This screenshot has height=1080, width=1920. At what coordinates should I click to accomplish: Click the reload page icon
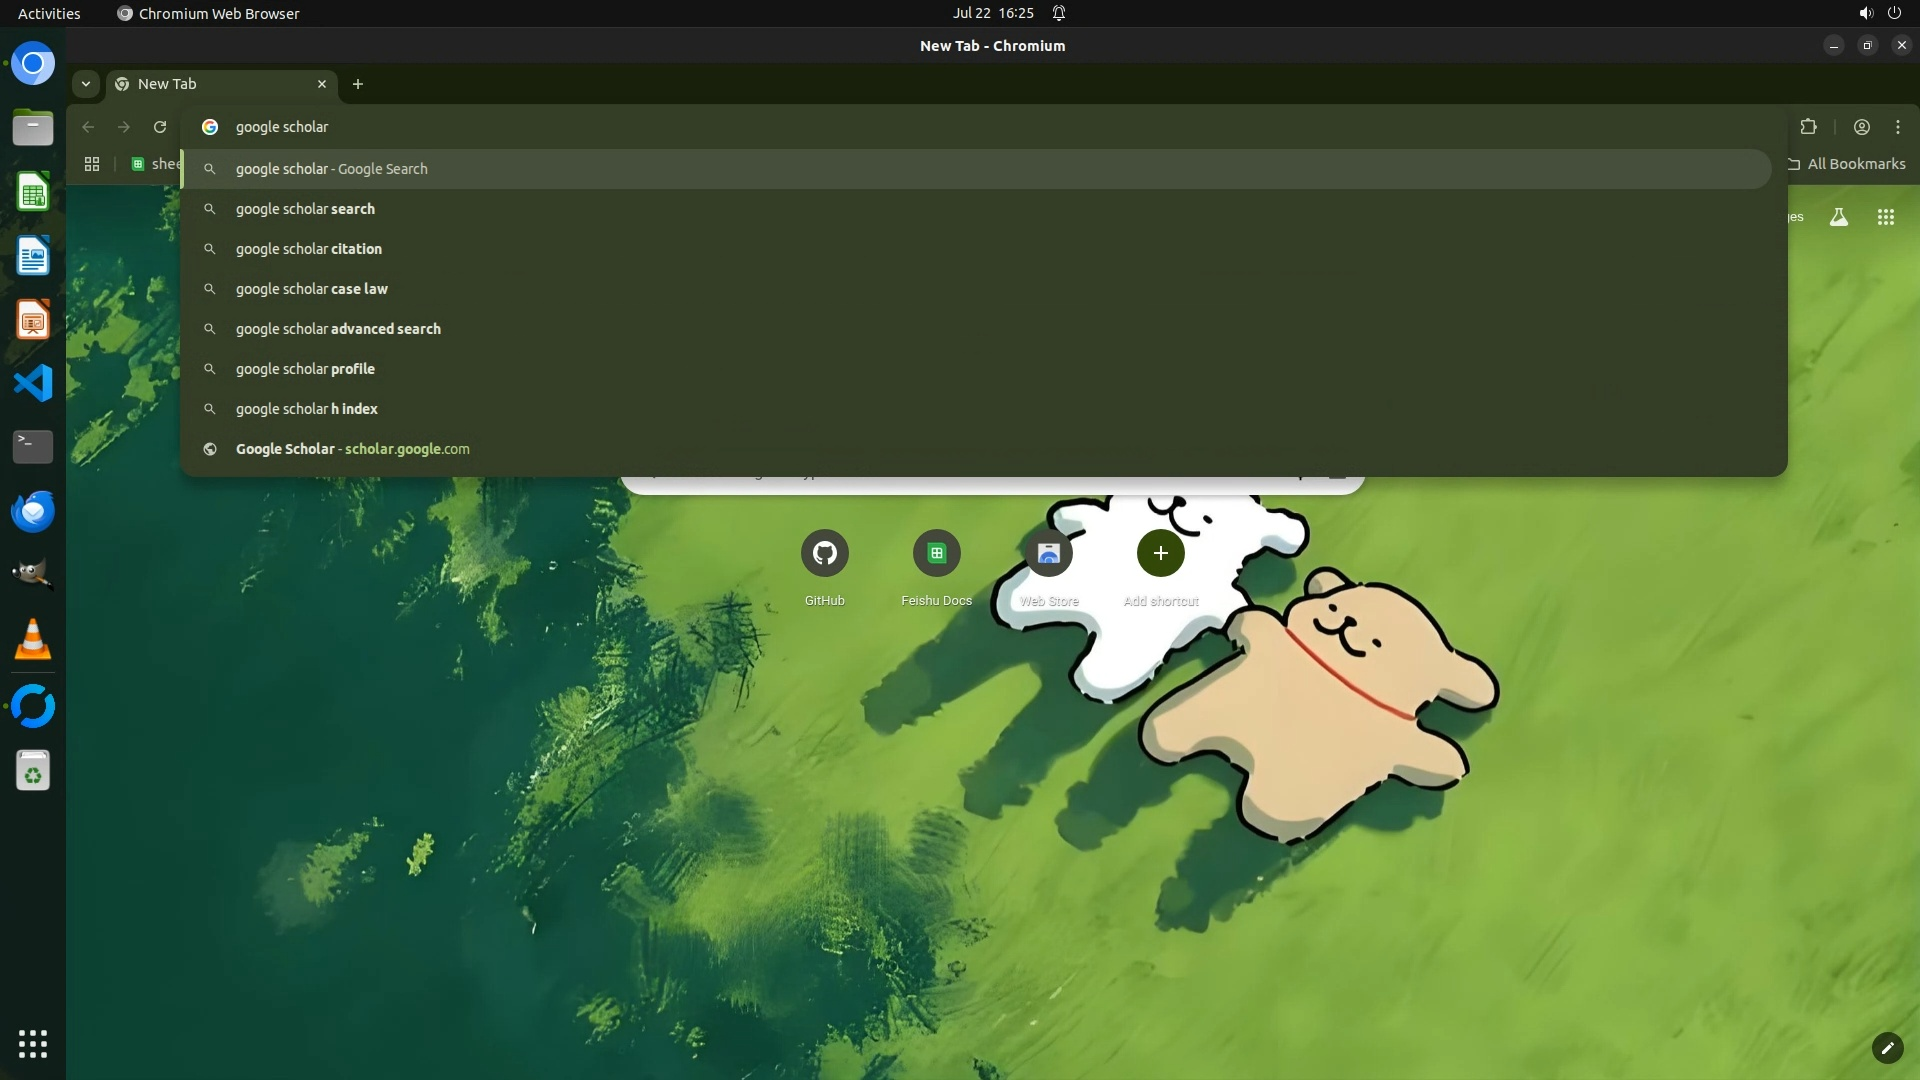160,127
